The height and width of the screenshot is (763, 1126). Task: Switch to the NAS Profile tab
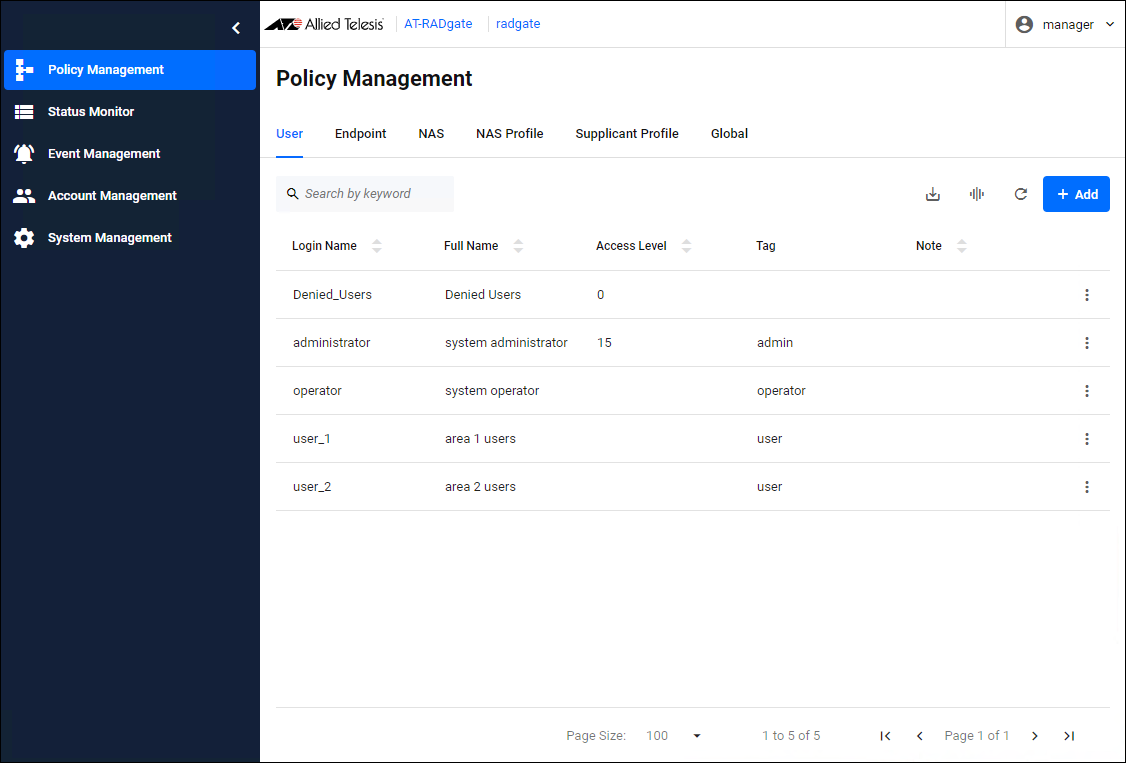(x=509, y=134)
